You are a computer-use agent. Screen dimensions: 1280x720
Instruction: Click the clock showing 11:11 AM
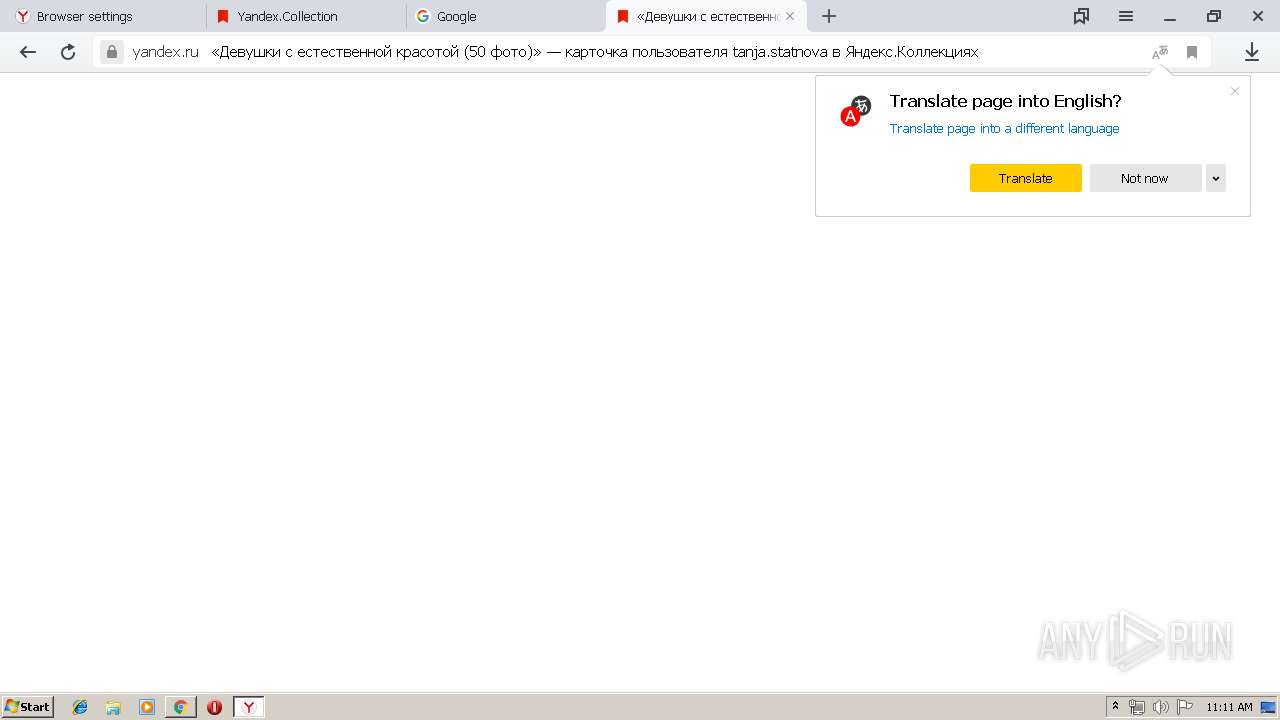[x=1229, y=707]
